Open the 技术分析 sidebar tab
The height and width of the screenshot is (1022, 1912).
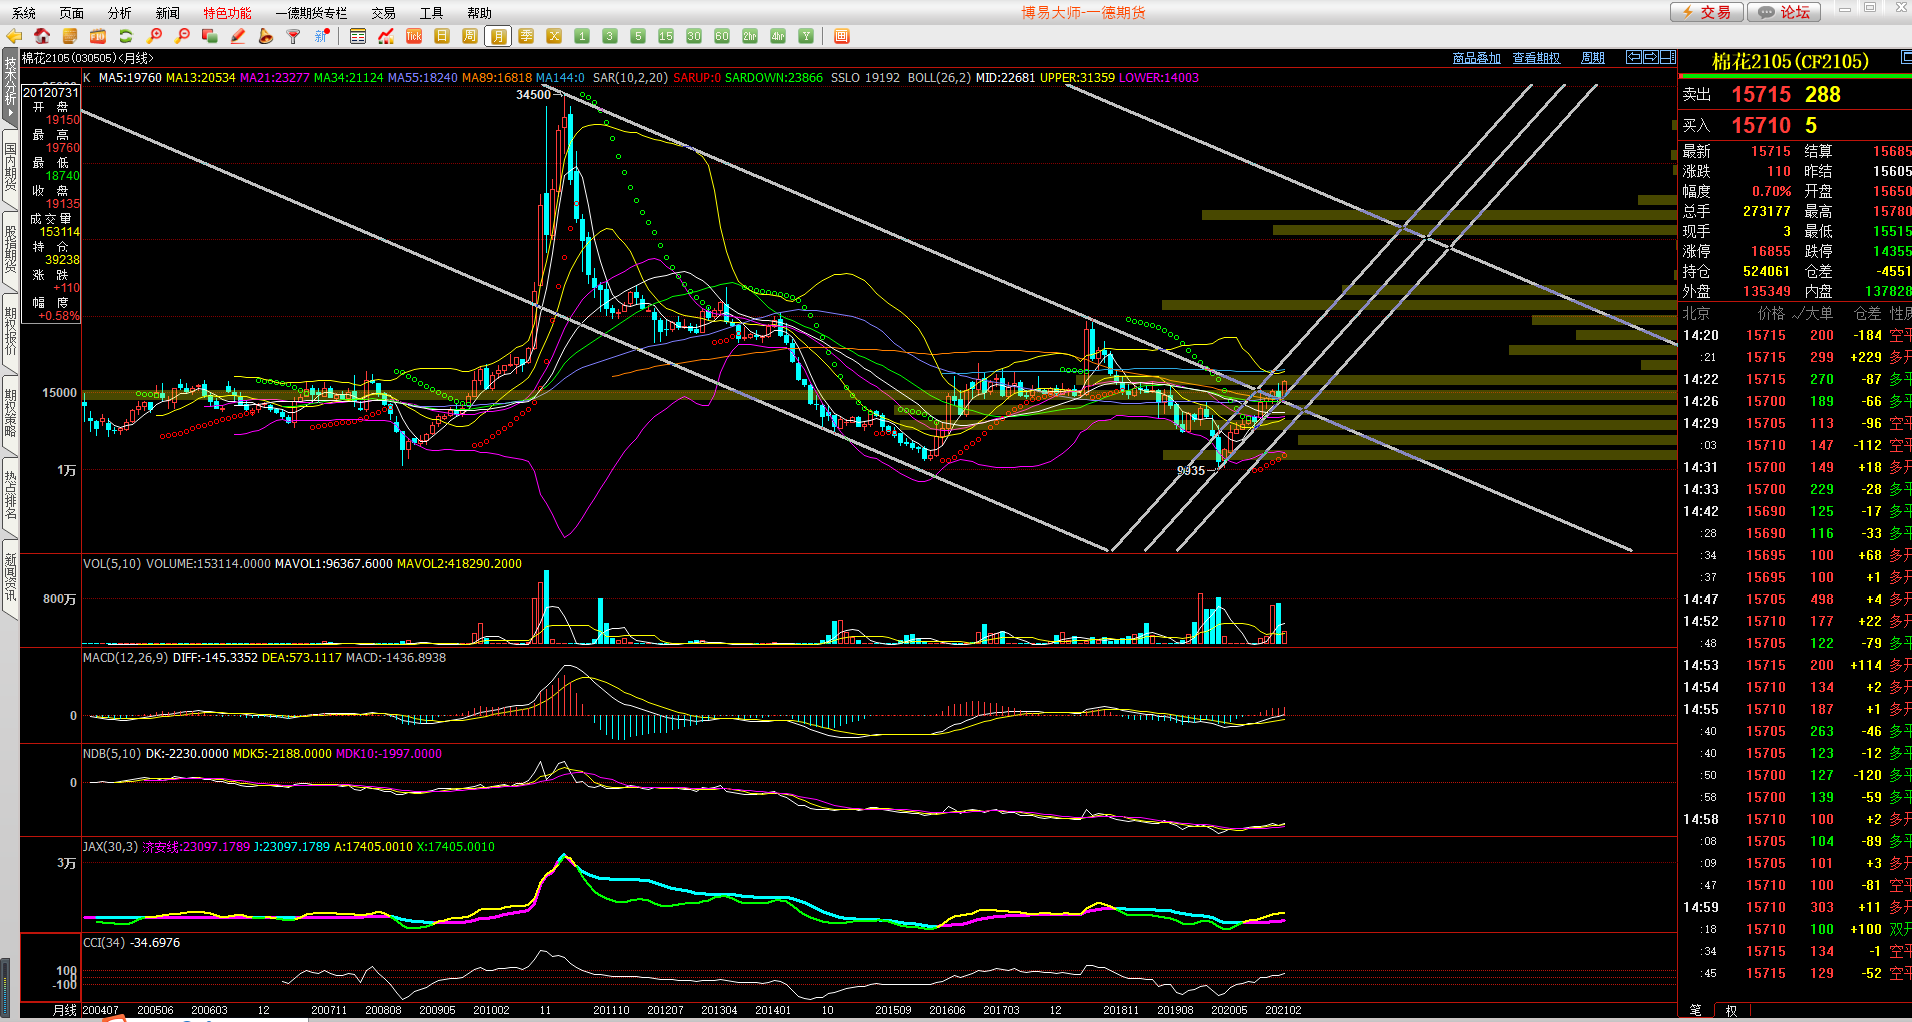10,88
